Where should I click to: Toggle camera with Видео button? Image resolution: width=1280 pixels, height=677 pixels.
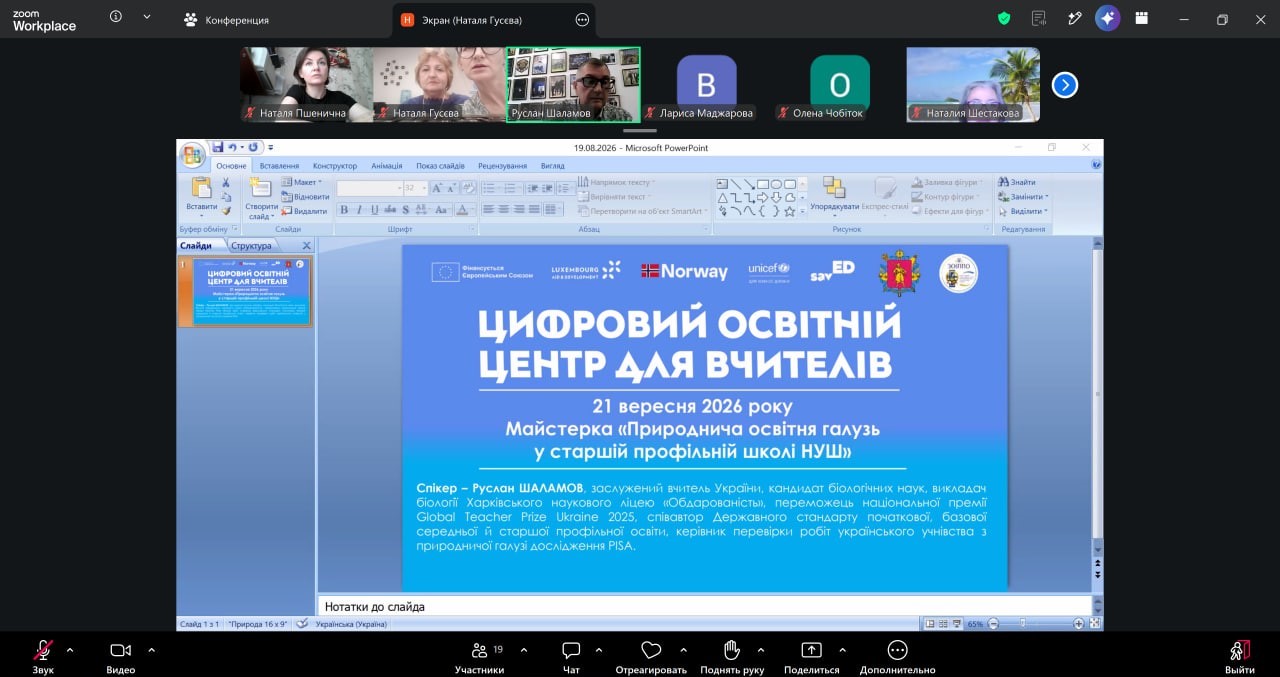tap(121, 657)
